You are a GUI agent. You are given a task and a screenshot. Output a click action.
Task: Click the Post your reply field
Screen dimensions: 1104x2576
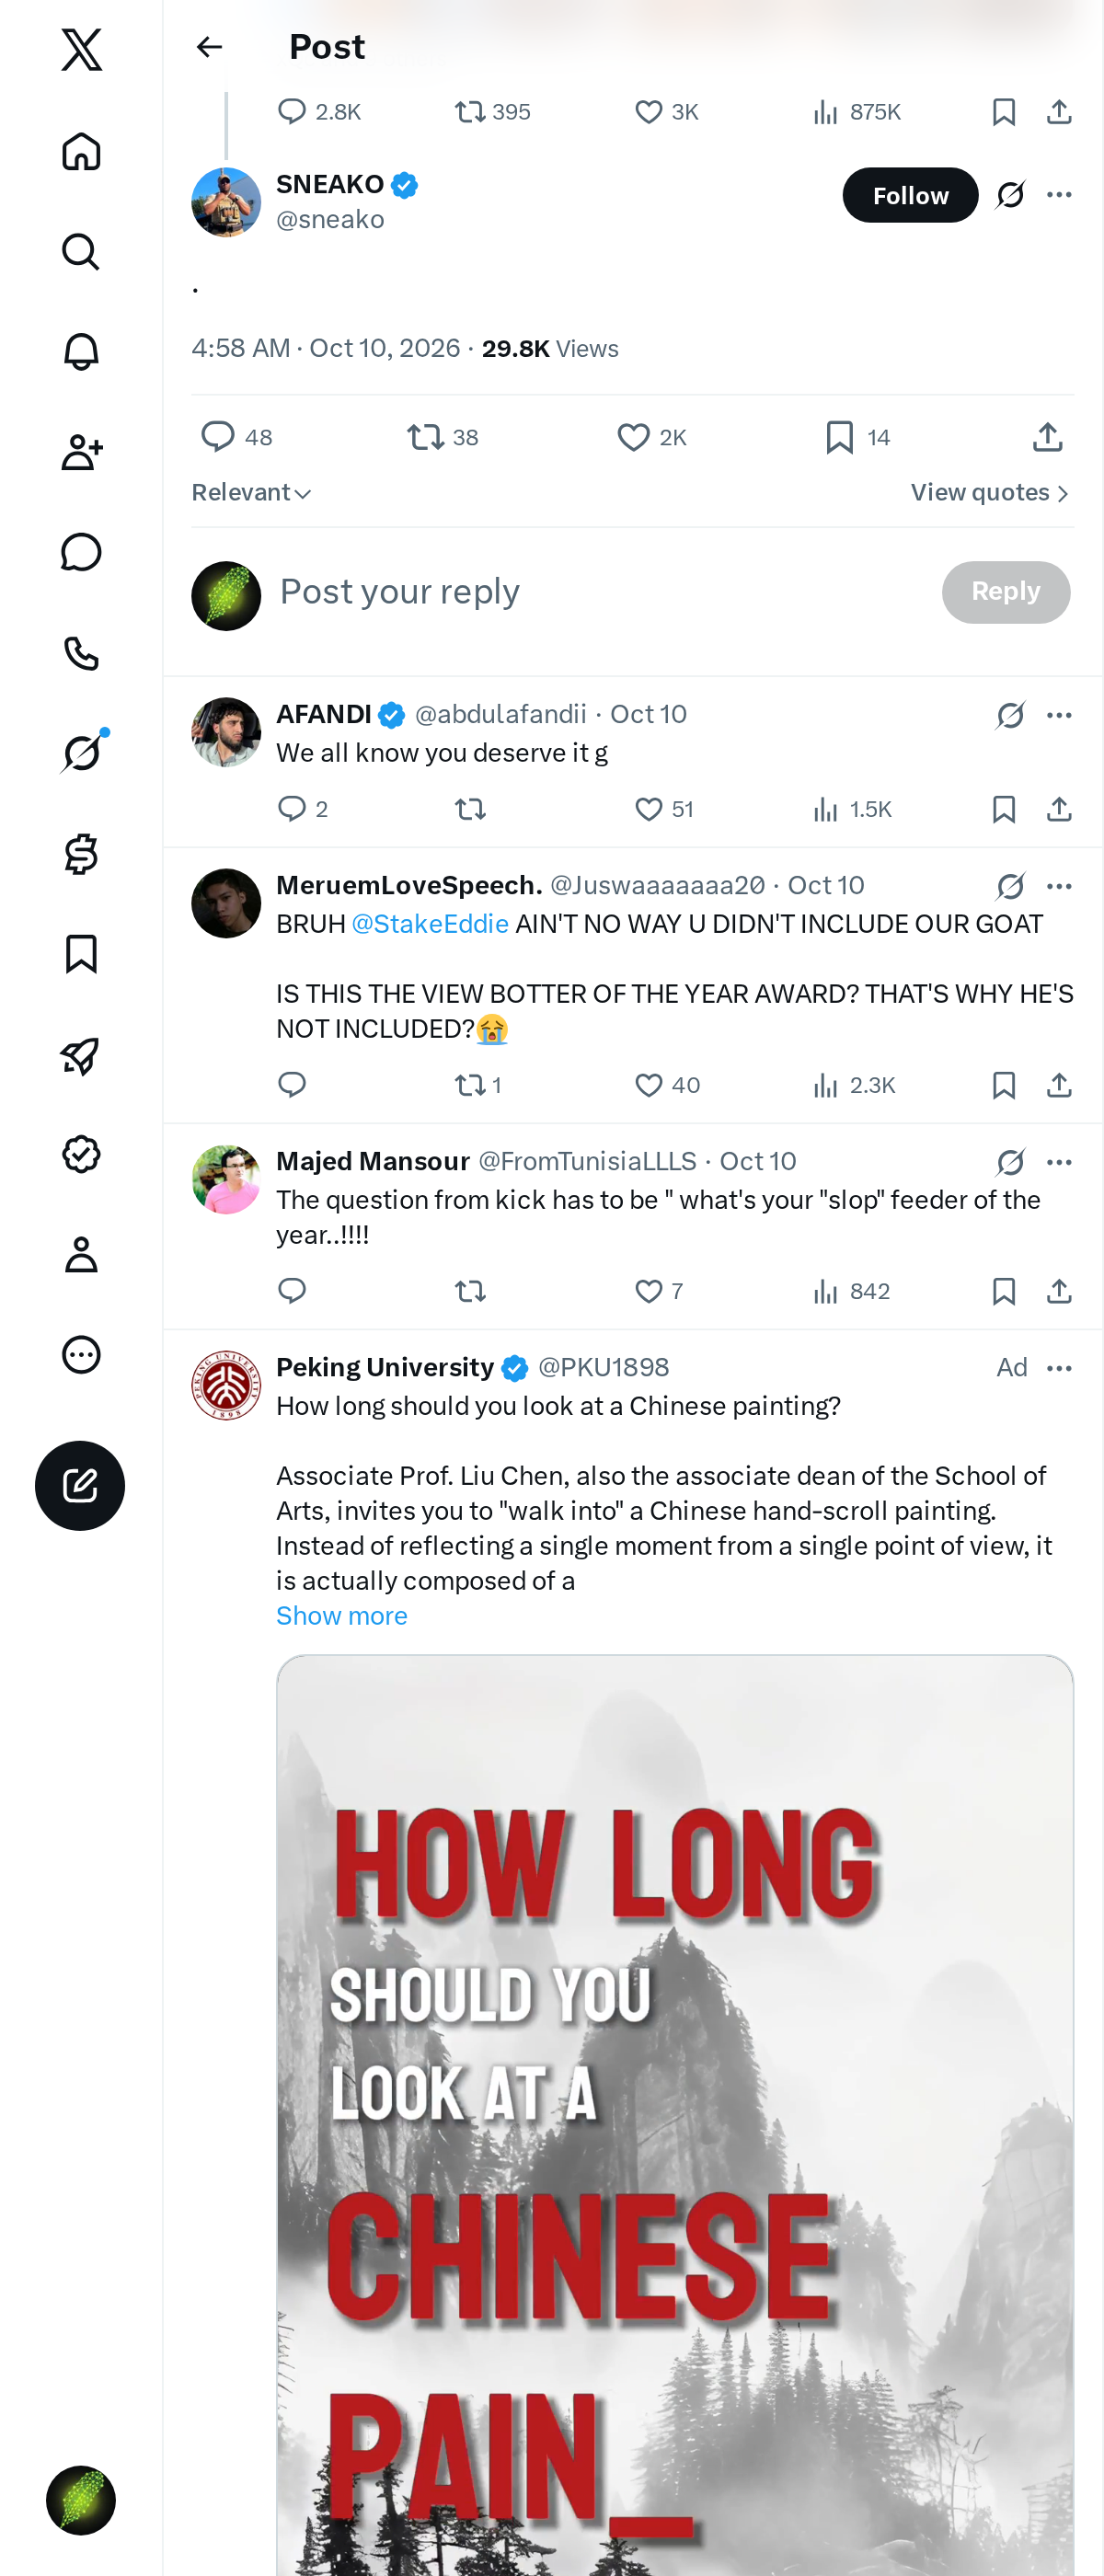pos(600,592)
